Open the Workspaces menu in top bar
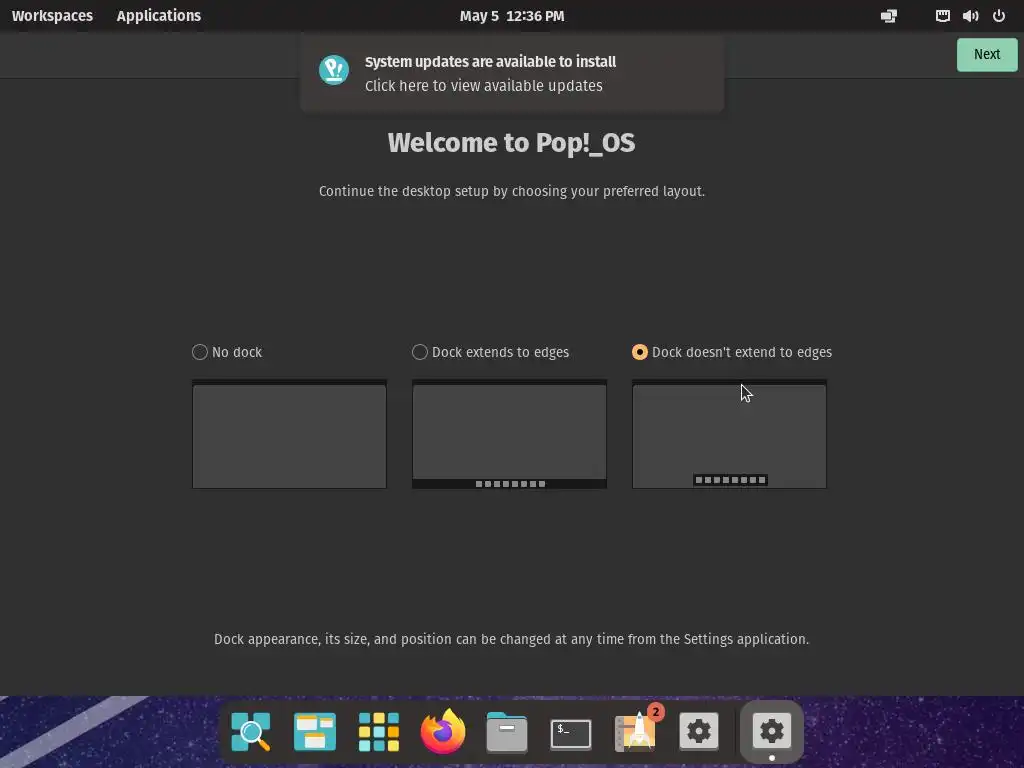 coord(52,16)
